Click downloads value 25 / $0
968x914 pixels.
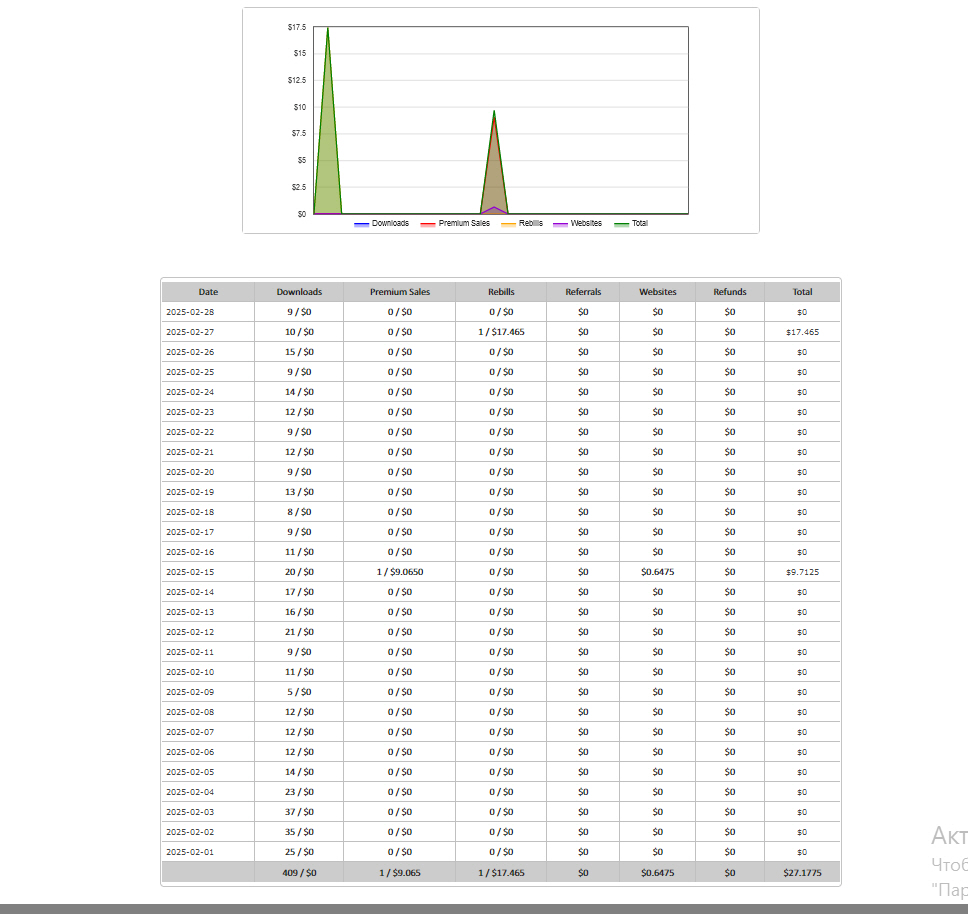click(299, 852)
